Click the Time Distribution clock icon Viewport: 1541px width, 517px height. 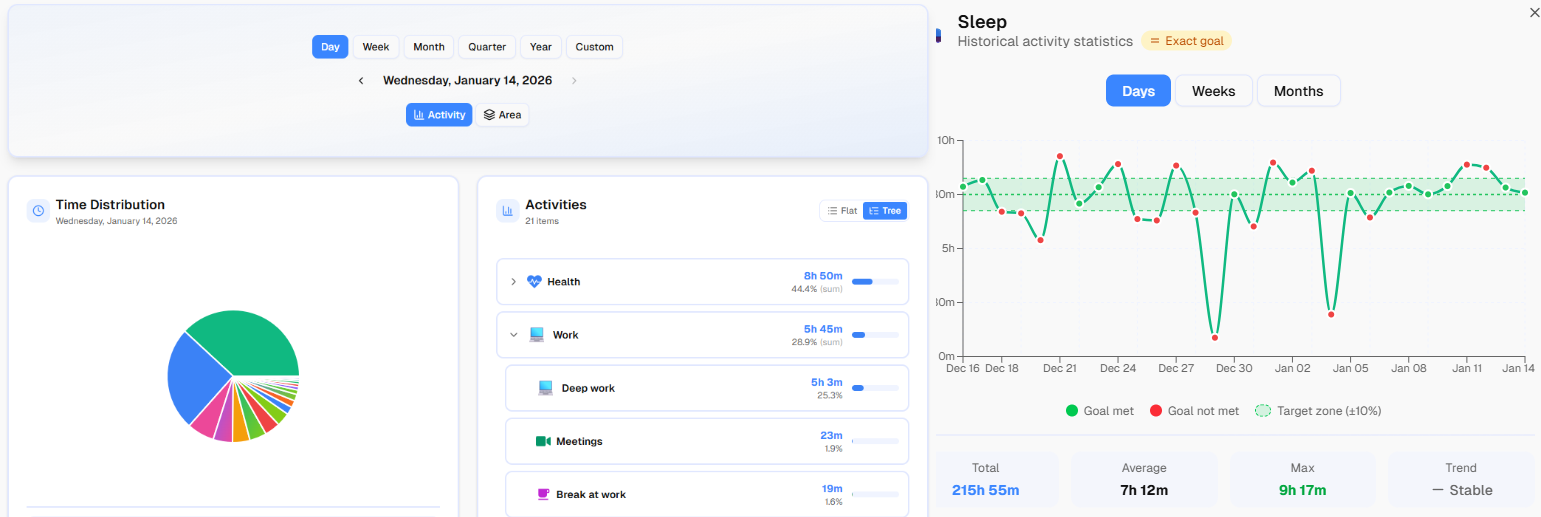38,210
